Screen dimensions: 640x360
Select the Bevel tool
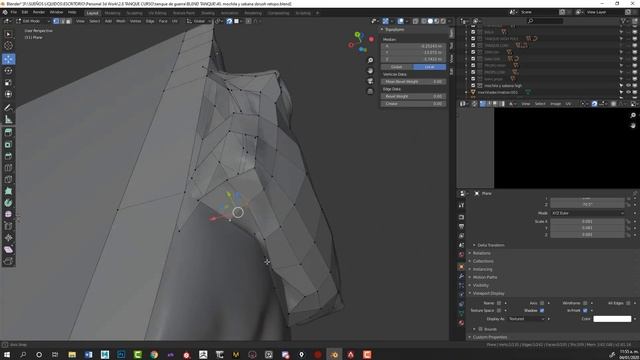pos(8,156)
